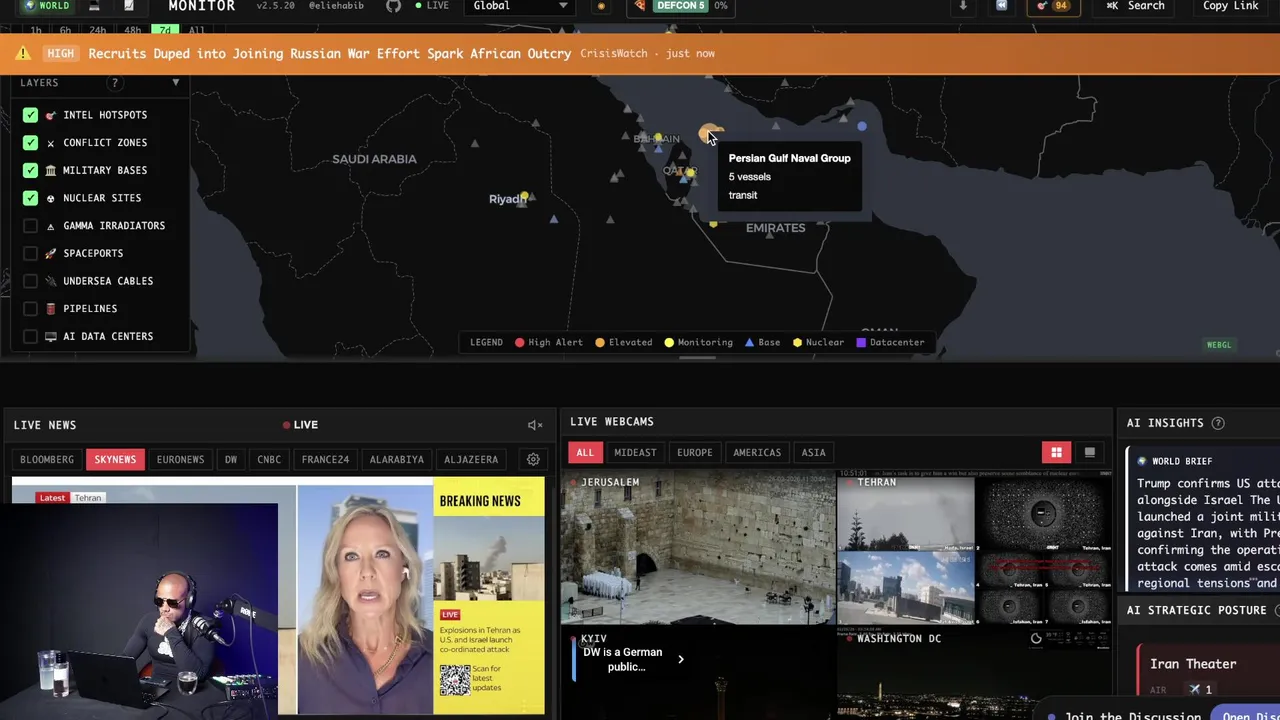Switch news to DW channel
The width and height of the screenshot is (1280, 720).
(x=231, y=459)
